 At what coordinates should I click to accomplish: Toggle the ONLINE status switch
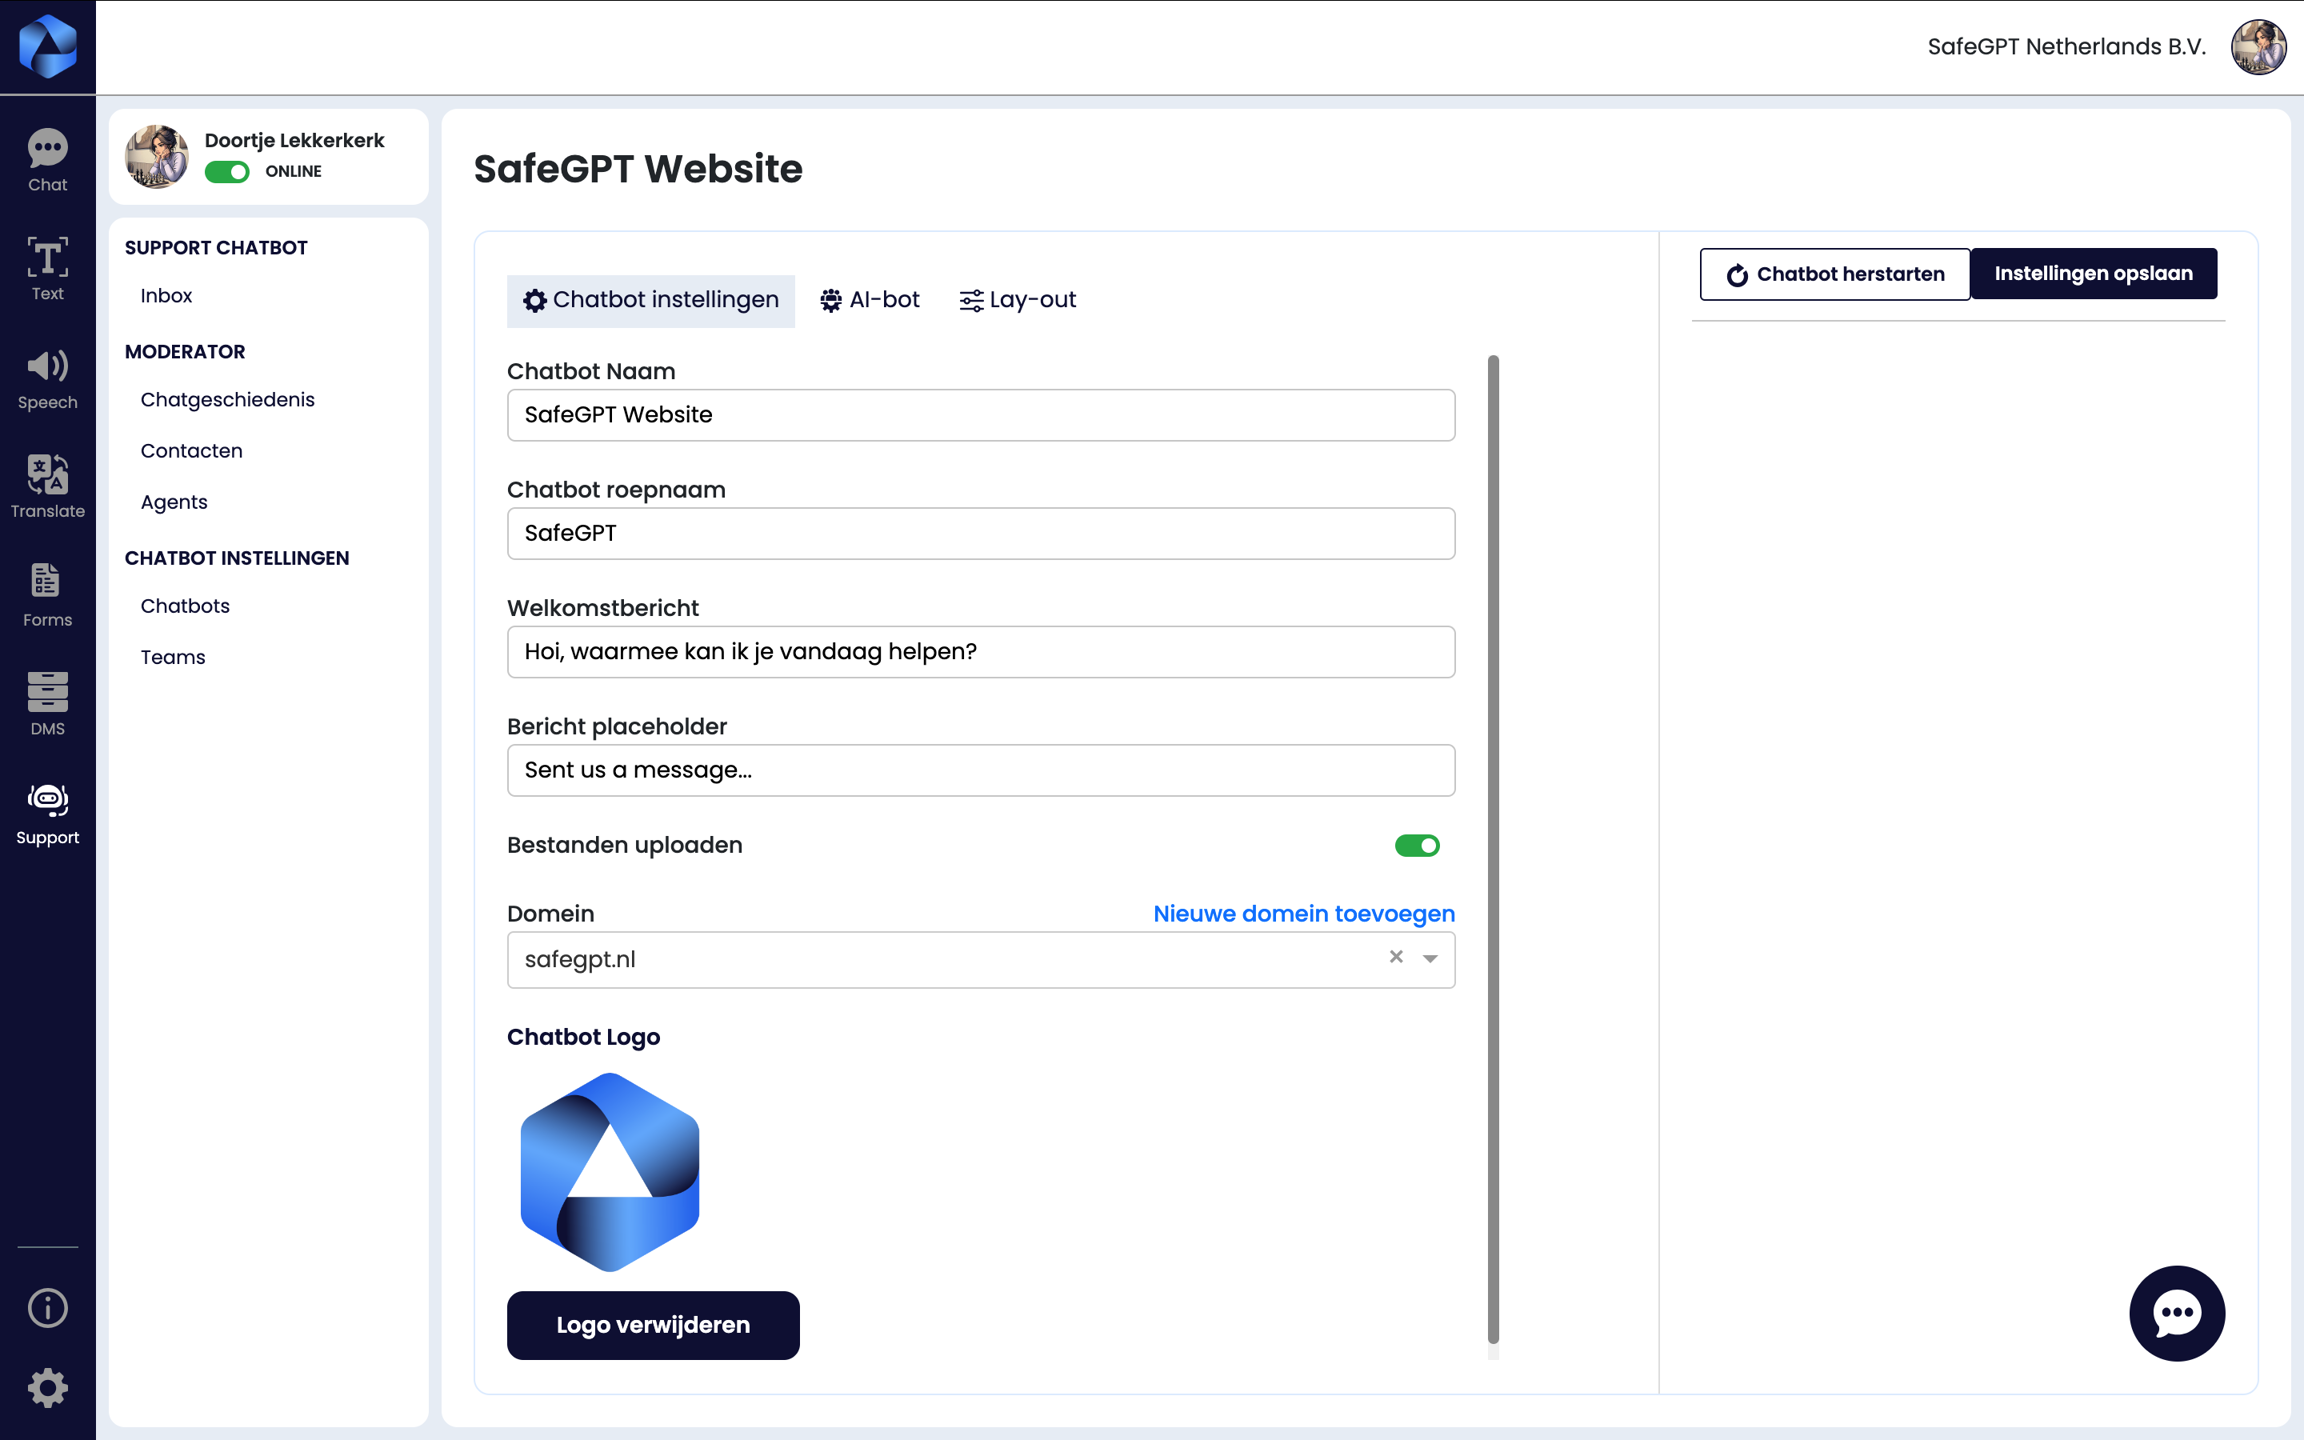pos(227,172)
